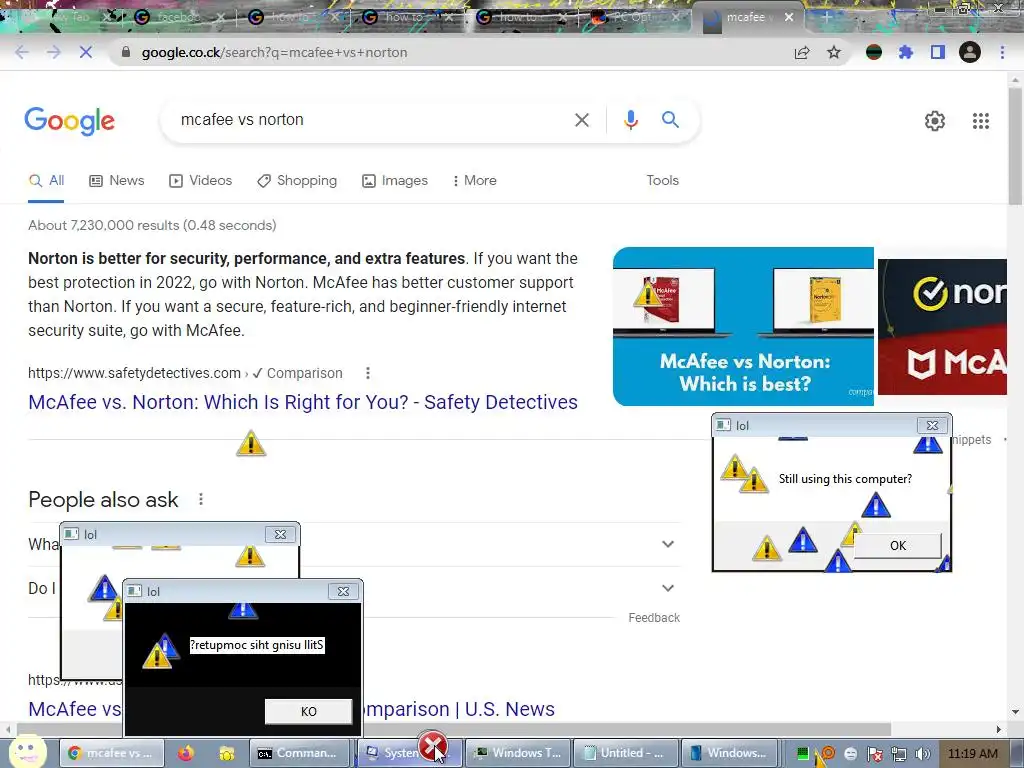Screen dimensions: 1024x768
Task: Open a new Chrome tab
Action: tap(826, 18)
